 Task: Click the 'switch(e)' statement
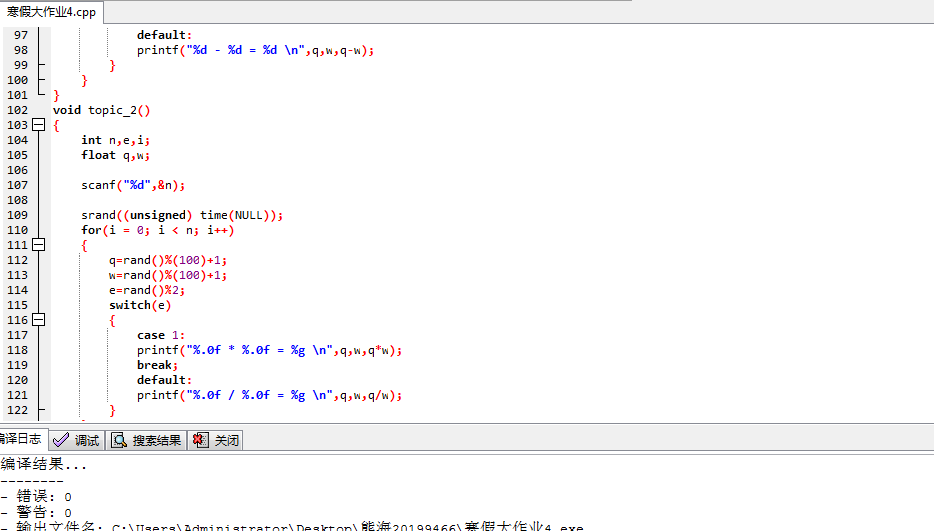pos(140,305)
